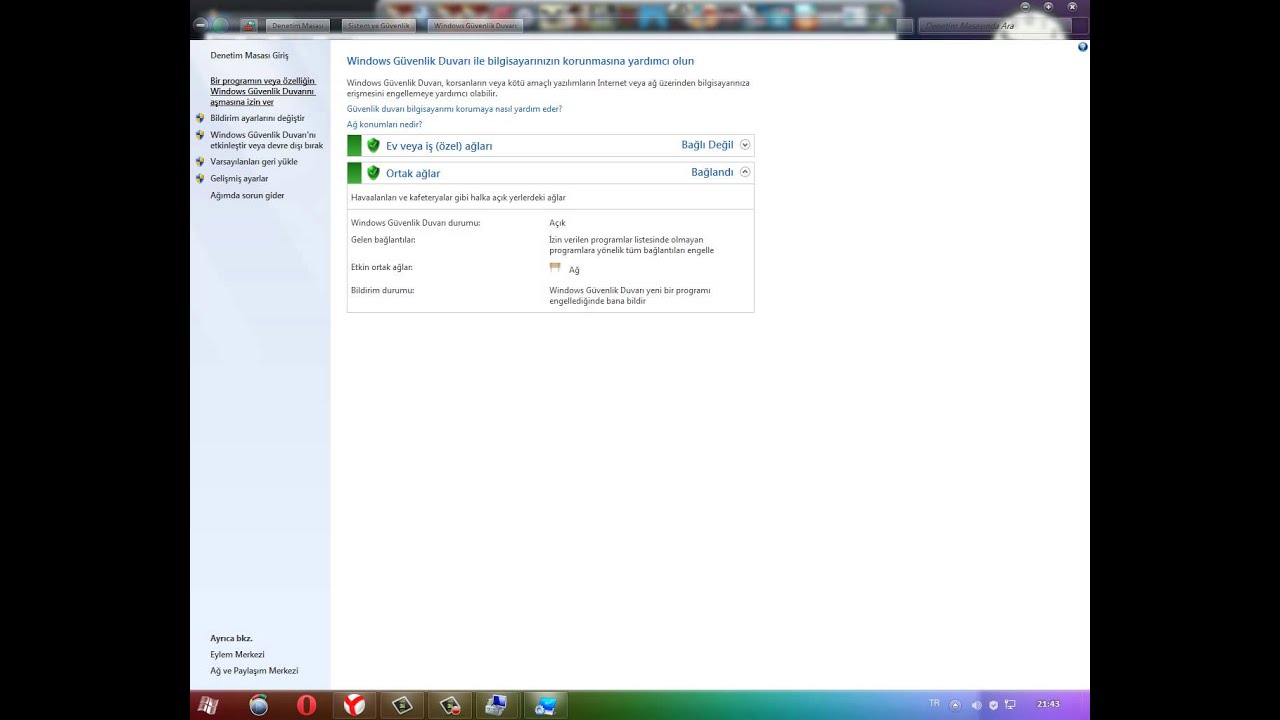Click the Etkin ortak ağlar label
The width and height of the screenshot is (1280, 720).
point(382,267)
